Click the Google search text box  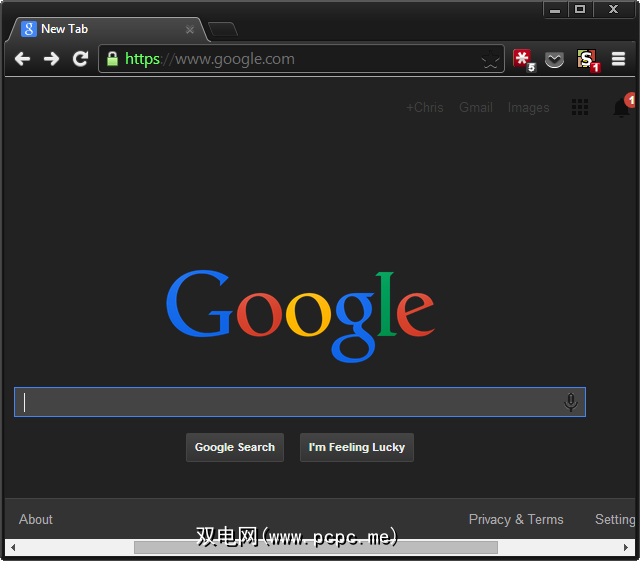[300, 402]
